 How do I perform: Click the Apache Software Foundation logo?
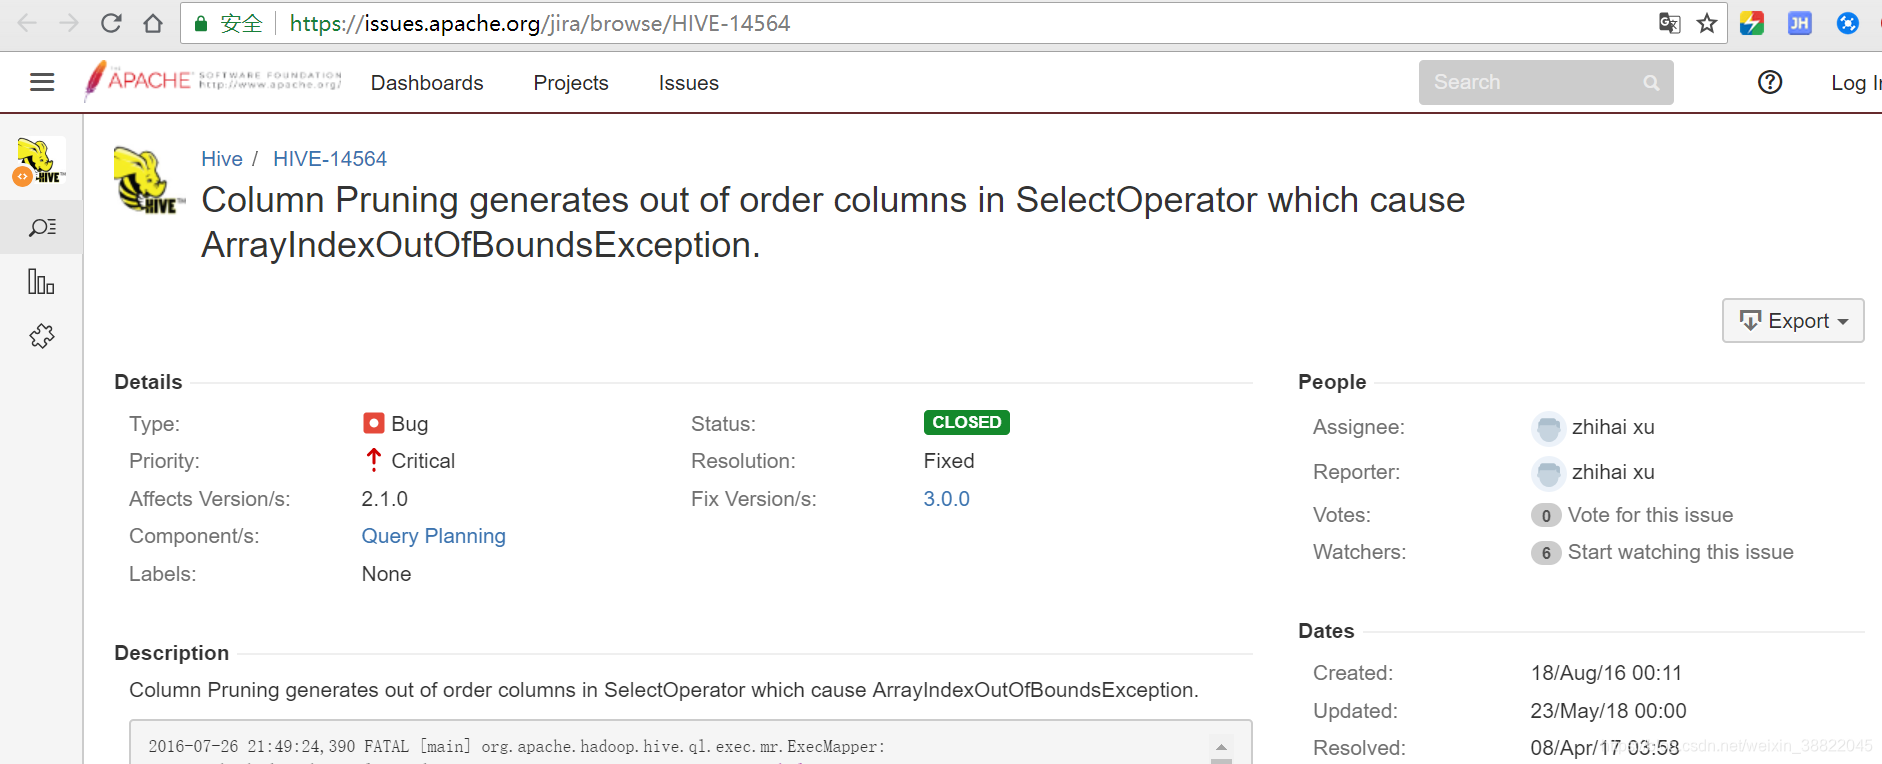213,81
